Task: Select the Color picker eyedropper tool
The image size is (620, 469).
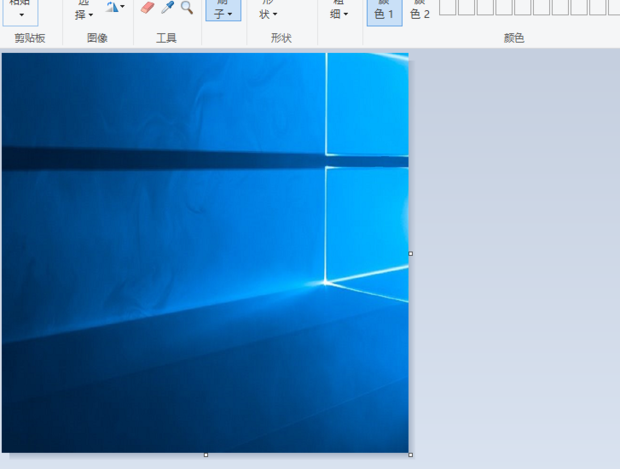Action: [x=168, y=7]
